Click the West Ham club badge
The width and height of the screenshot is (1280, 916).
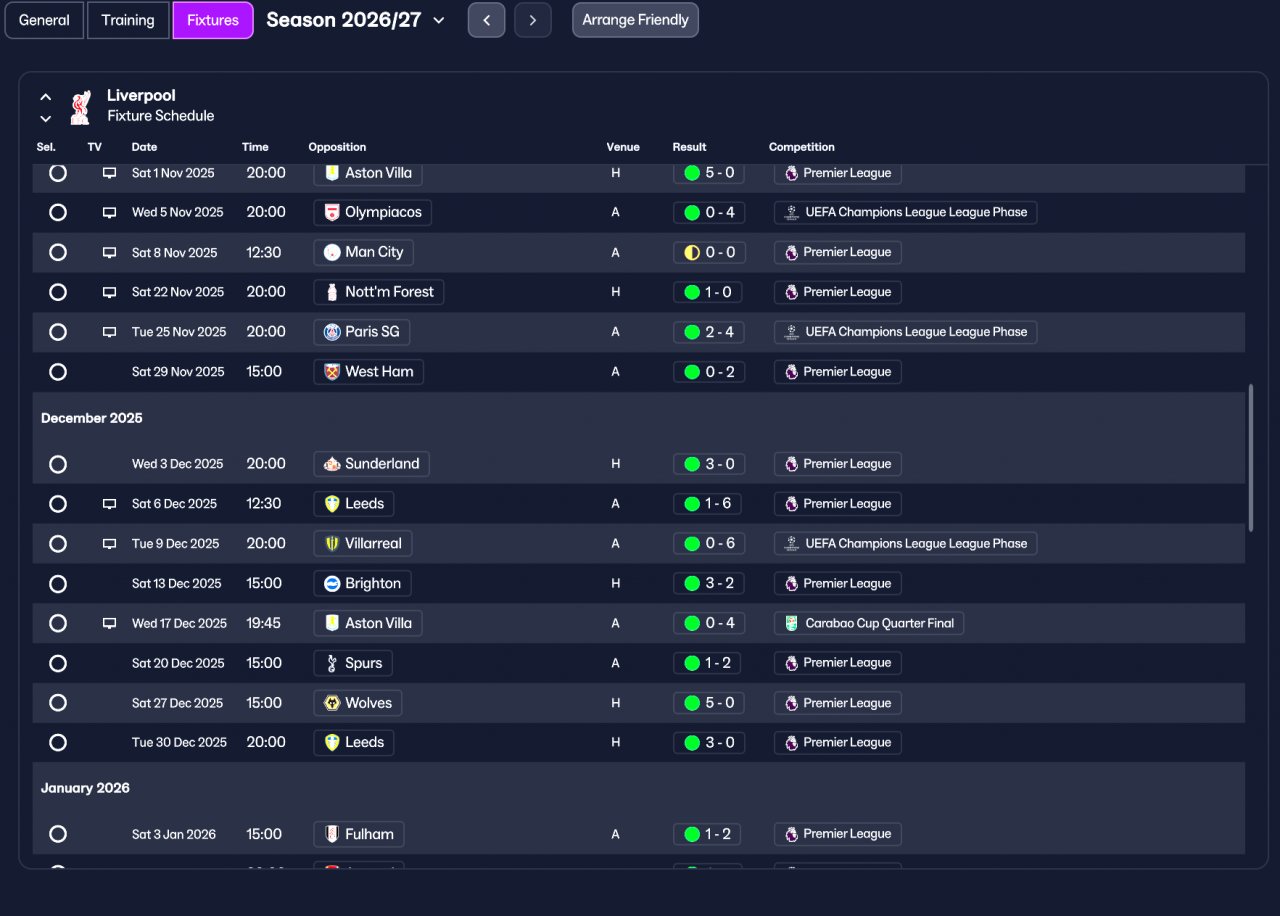coord(332,372)
